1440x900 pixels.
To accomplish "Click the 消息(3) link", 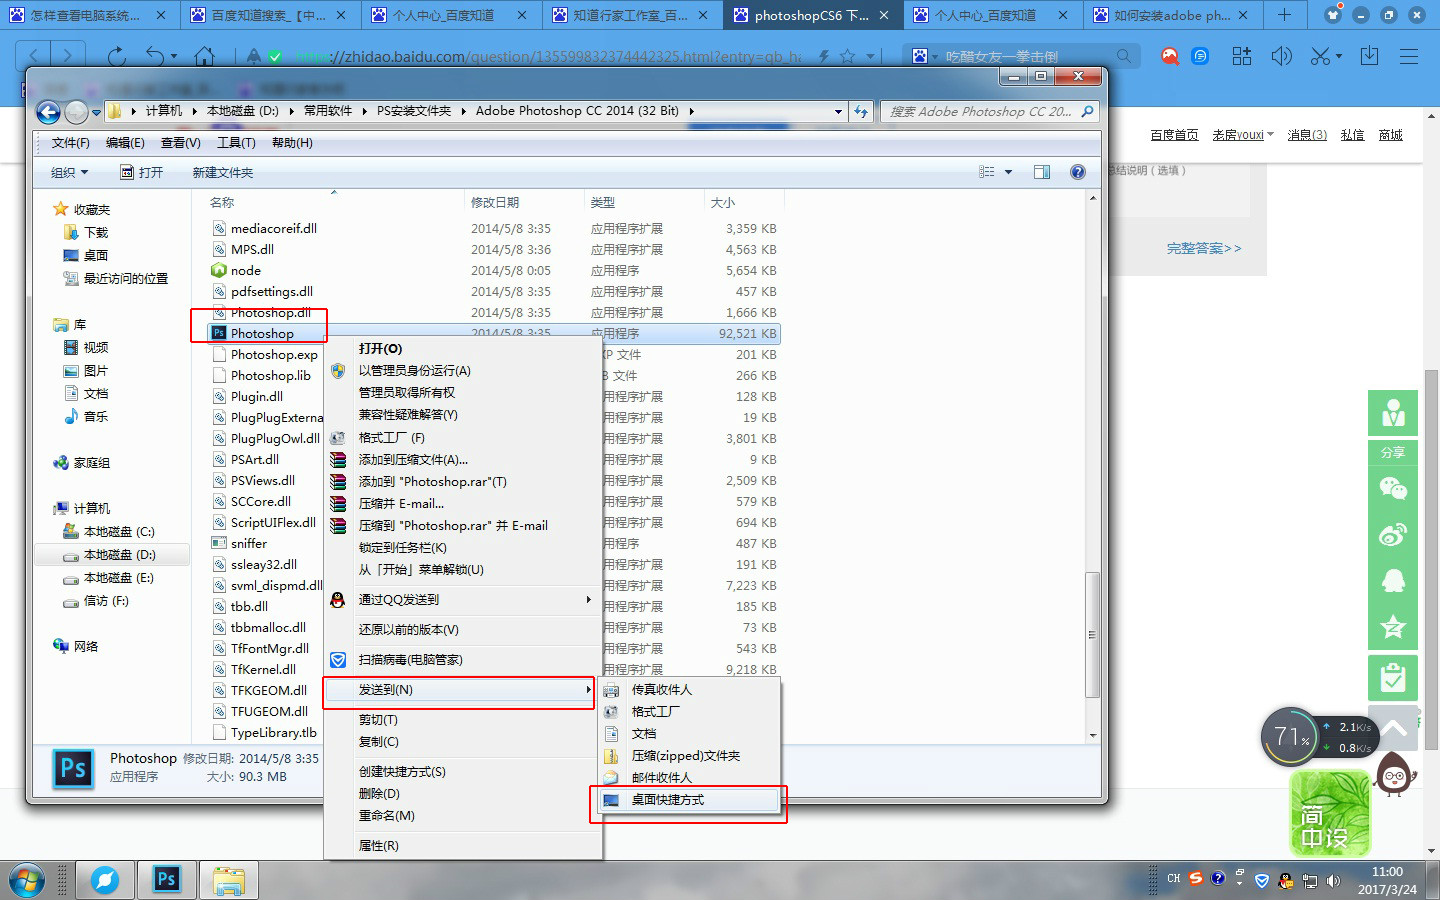I will [1307, 135].
